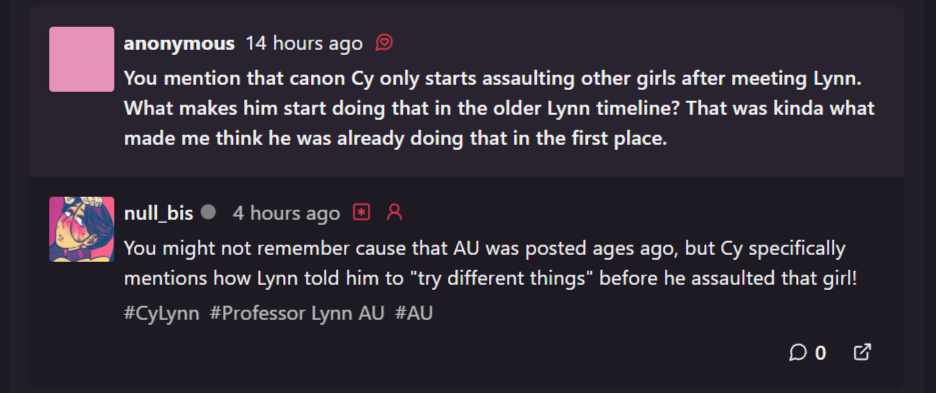Image resolution: width=936 pixels, height=393 pixels.
Task: Click the 4 hours ago timestamp
Action: coord(287,213)
